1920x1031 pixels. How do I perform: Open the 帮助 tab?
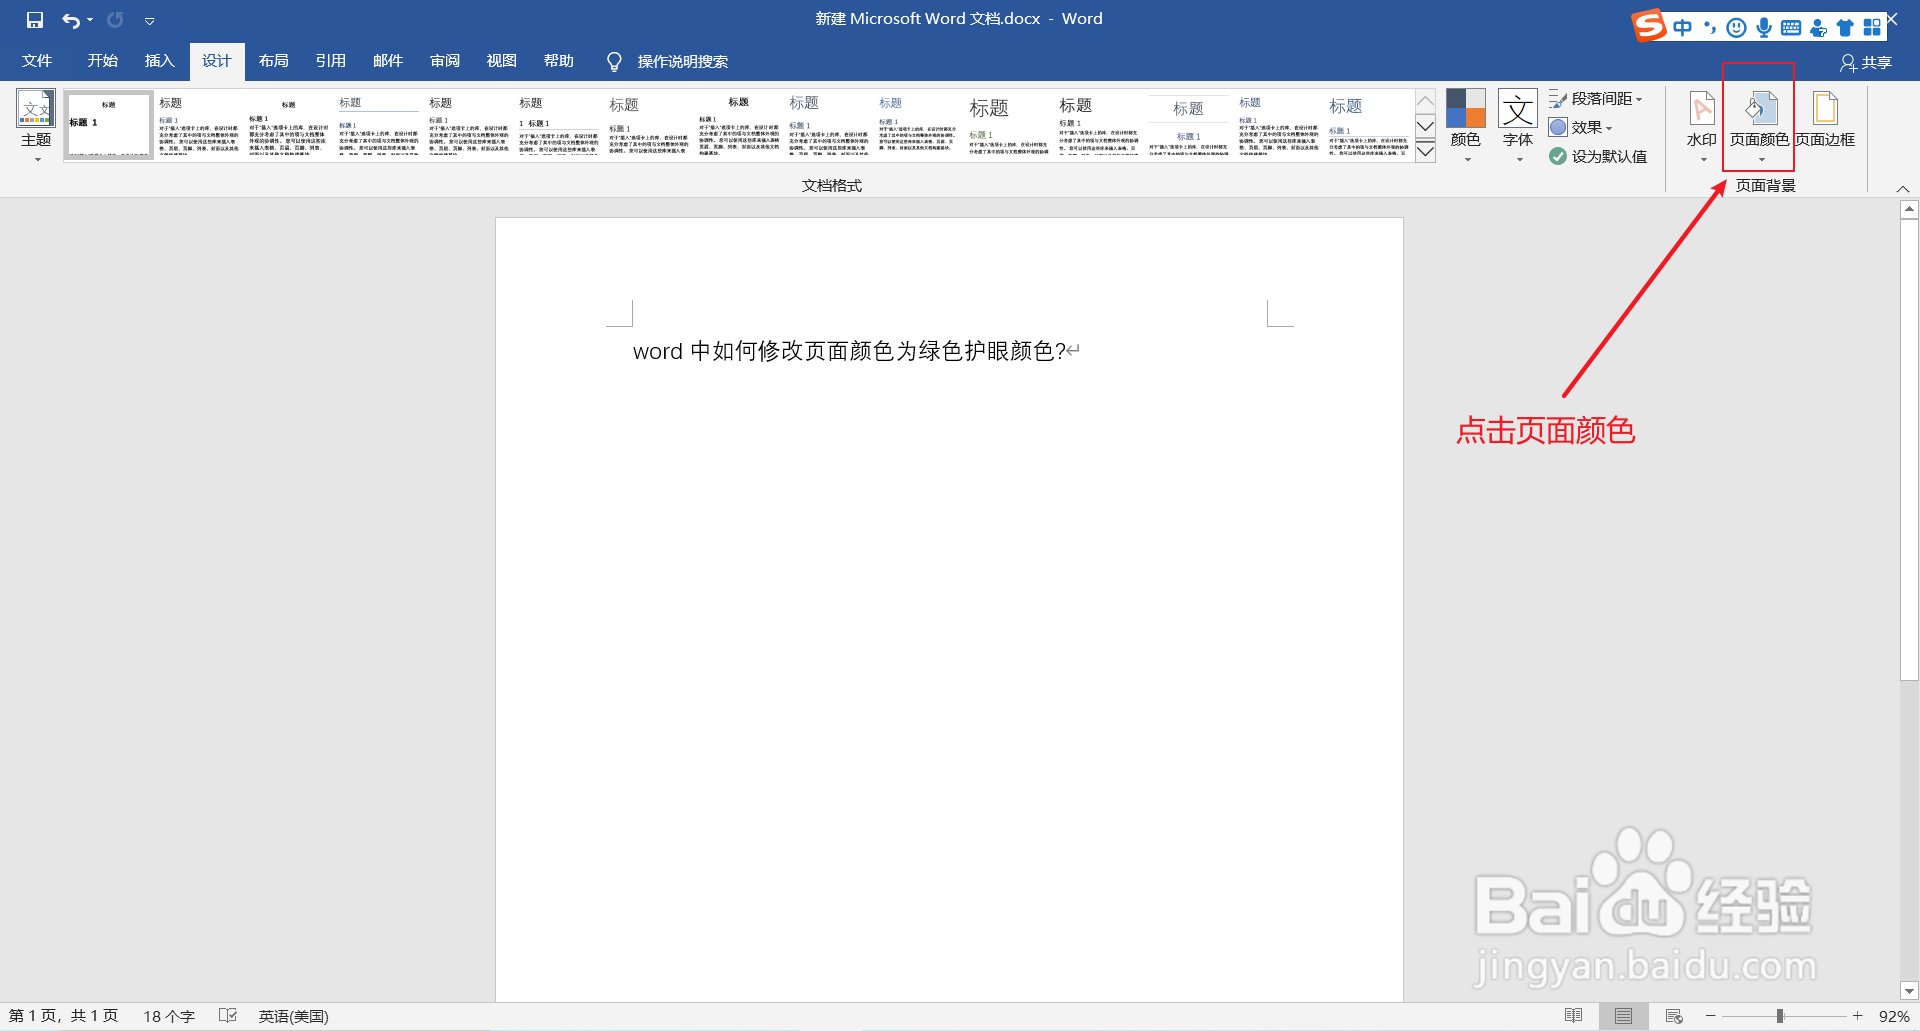click(x=559, y=61)
